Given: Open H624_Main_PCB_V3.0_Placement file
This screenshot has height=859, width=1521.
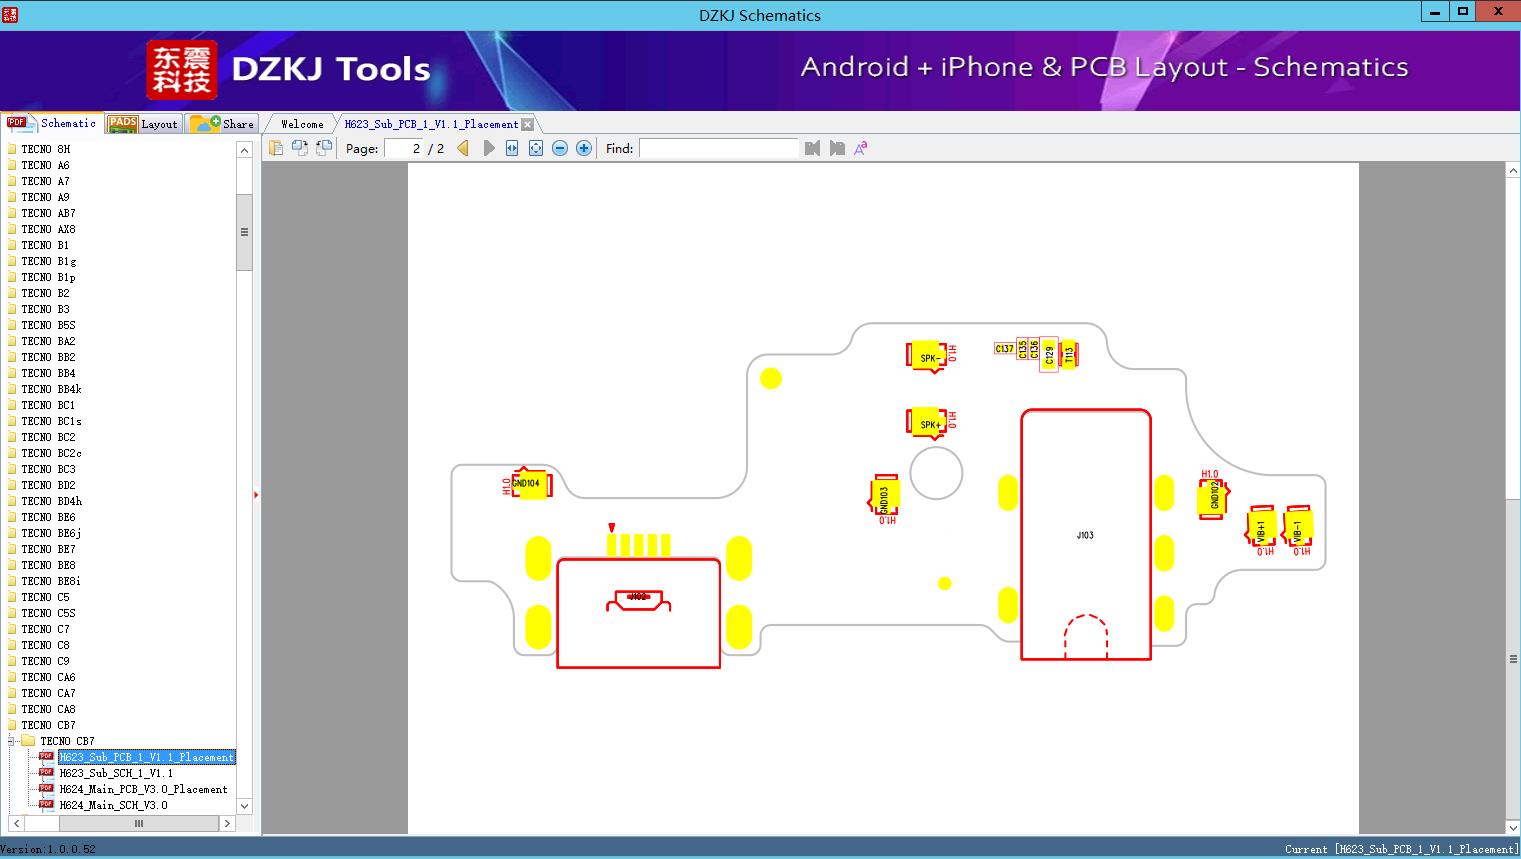Looking at the screenshot, I should pyautogui.click(x=143, y=789).
